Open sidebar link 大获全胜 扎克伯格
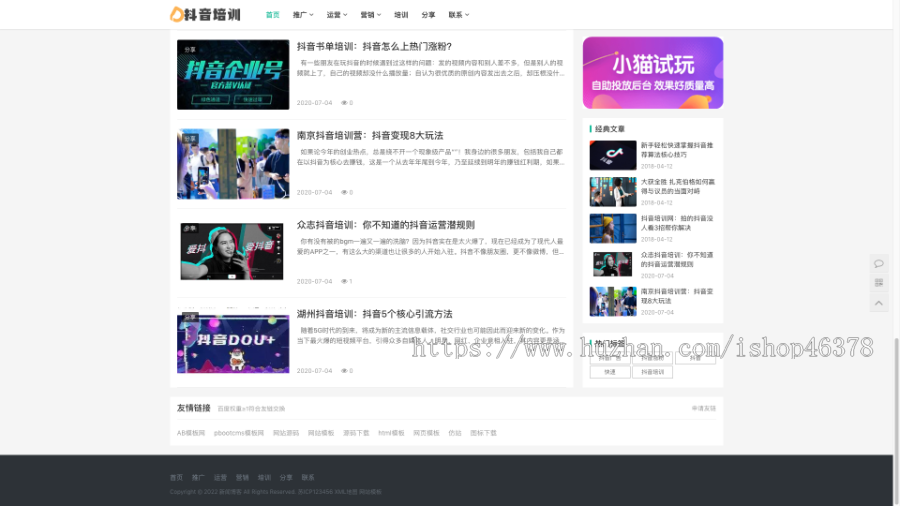Screen dimensions: 900x506 point(678,186)
